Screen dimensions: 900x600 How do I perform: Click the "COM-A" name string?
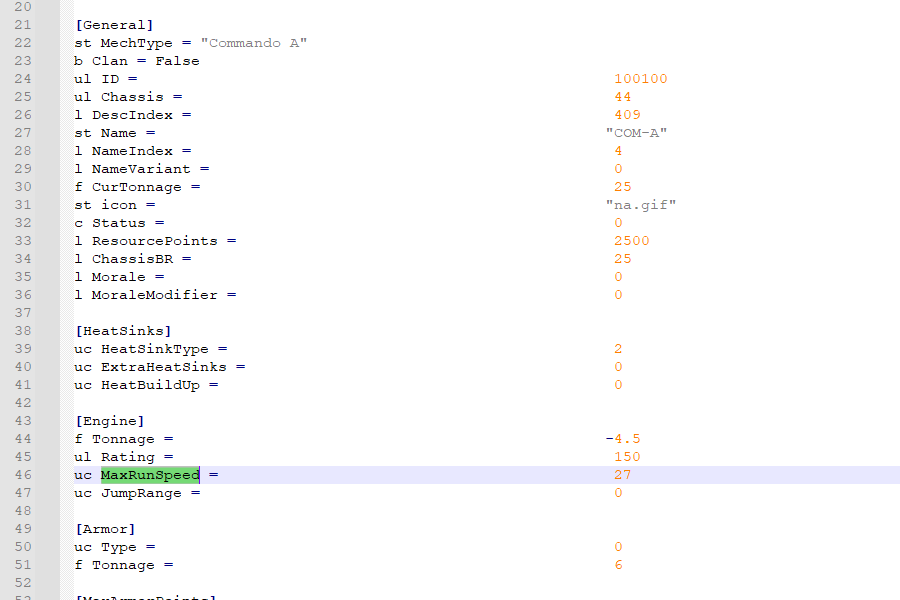click(636, 133)
